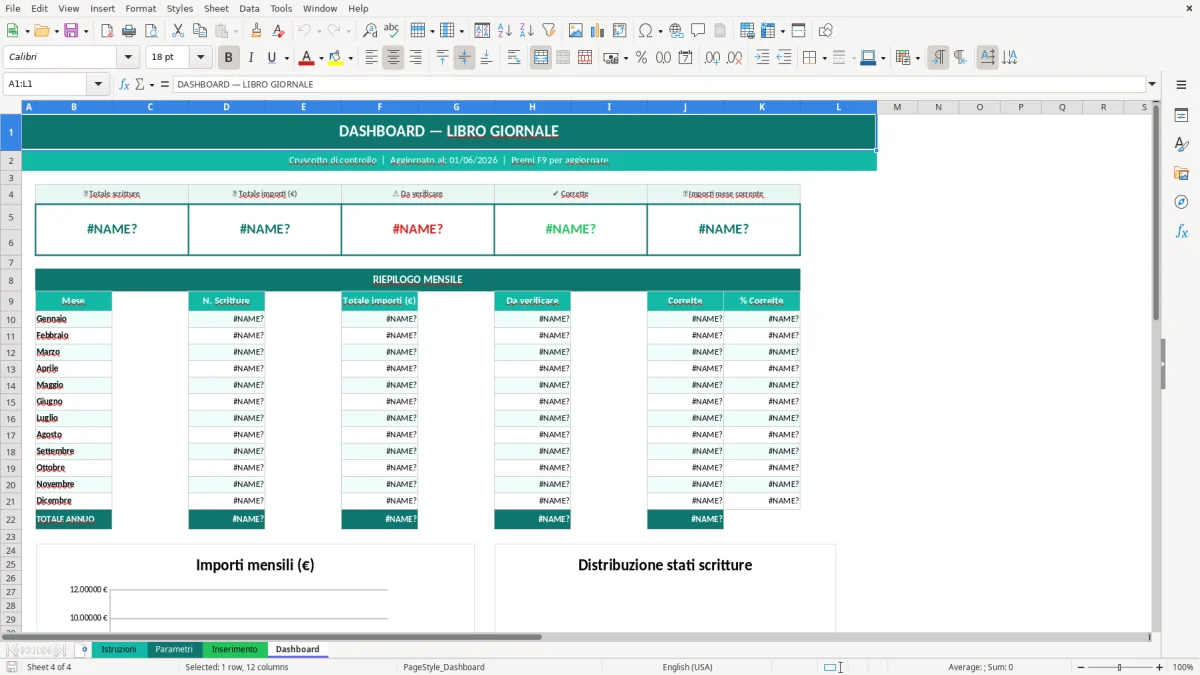Toggle Bold formatting

[229, 58]
